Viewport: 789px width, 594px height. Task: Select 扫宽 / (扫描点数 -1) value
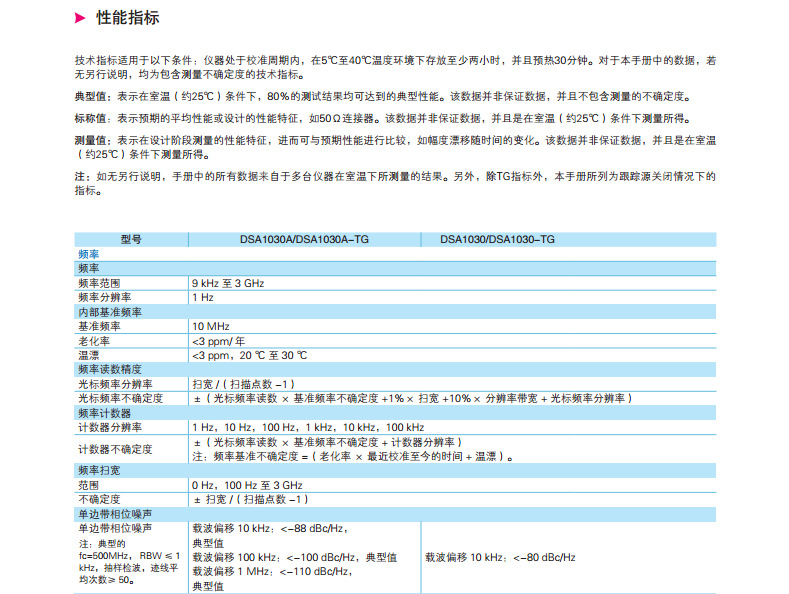[x=243, y=385]
